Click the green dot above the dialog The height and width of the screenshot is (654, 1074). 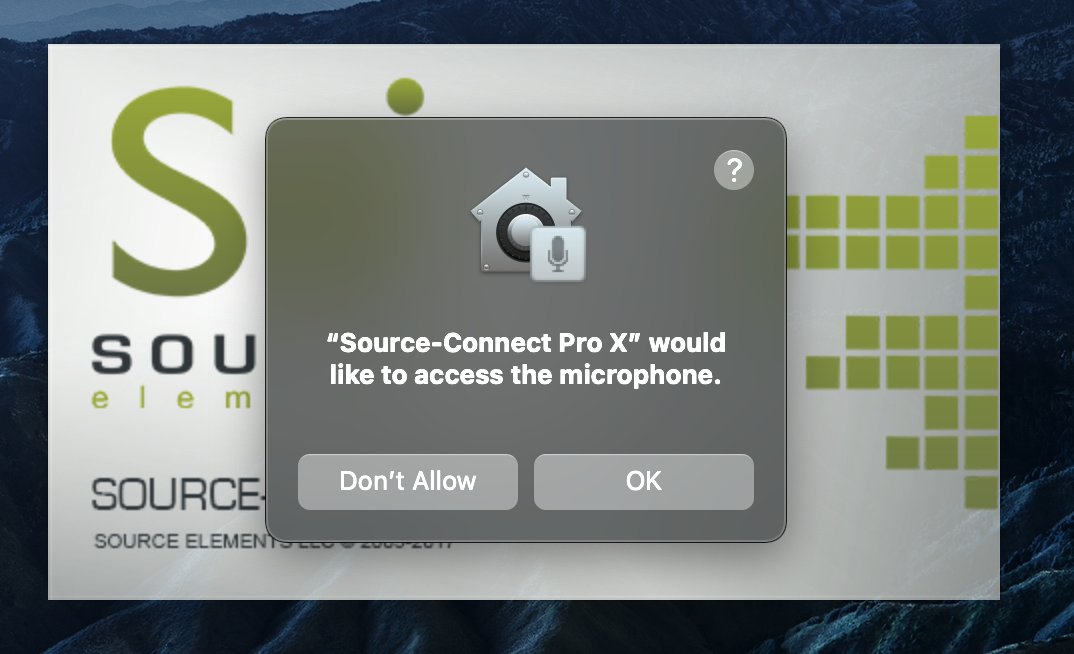(405, 96)
